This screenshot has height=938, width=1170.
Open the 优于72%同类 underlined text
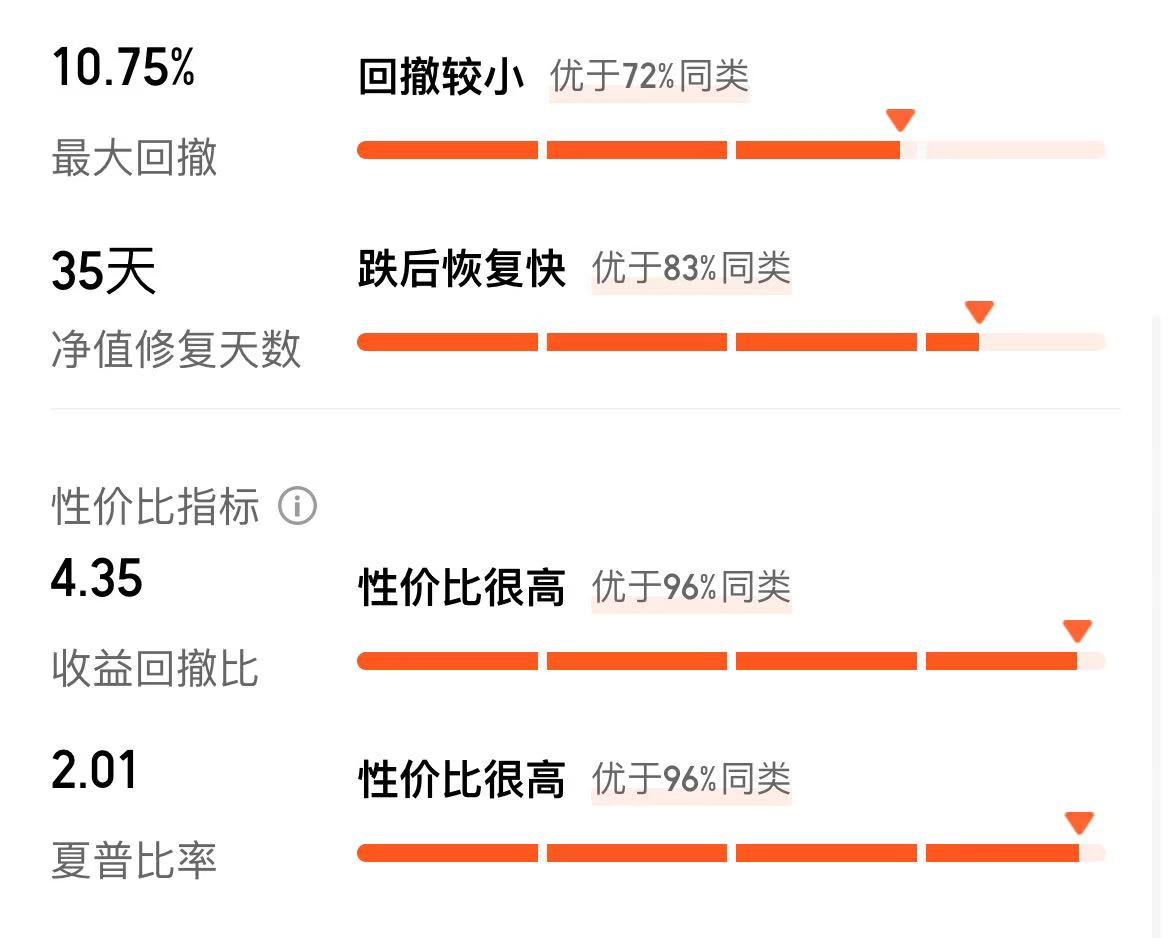click(649, 77)
